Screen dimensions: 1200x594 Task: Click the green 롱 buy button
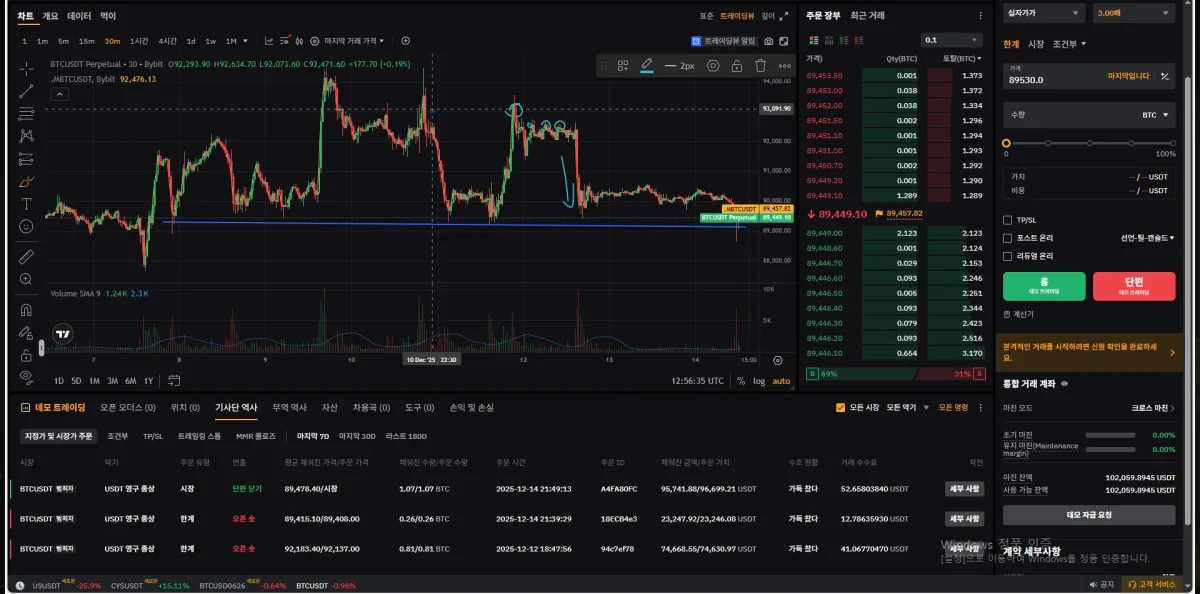coord(1044,286)
